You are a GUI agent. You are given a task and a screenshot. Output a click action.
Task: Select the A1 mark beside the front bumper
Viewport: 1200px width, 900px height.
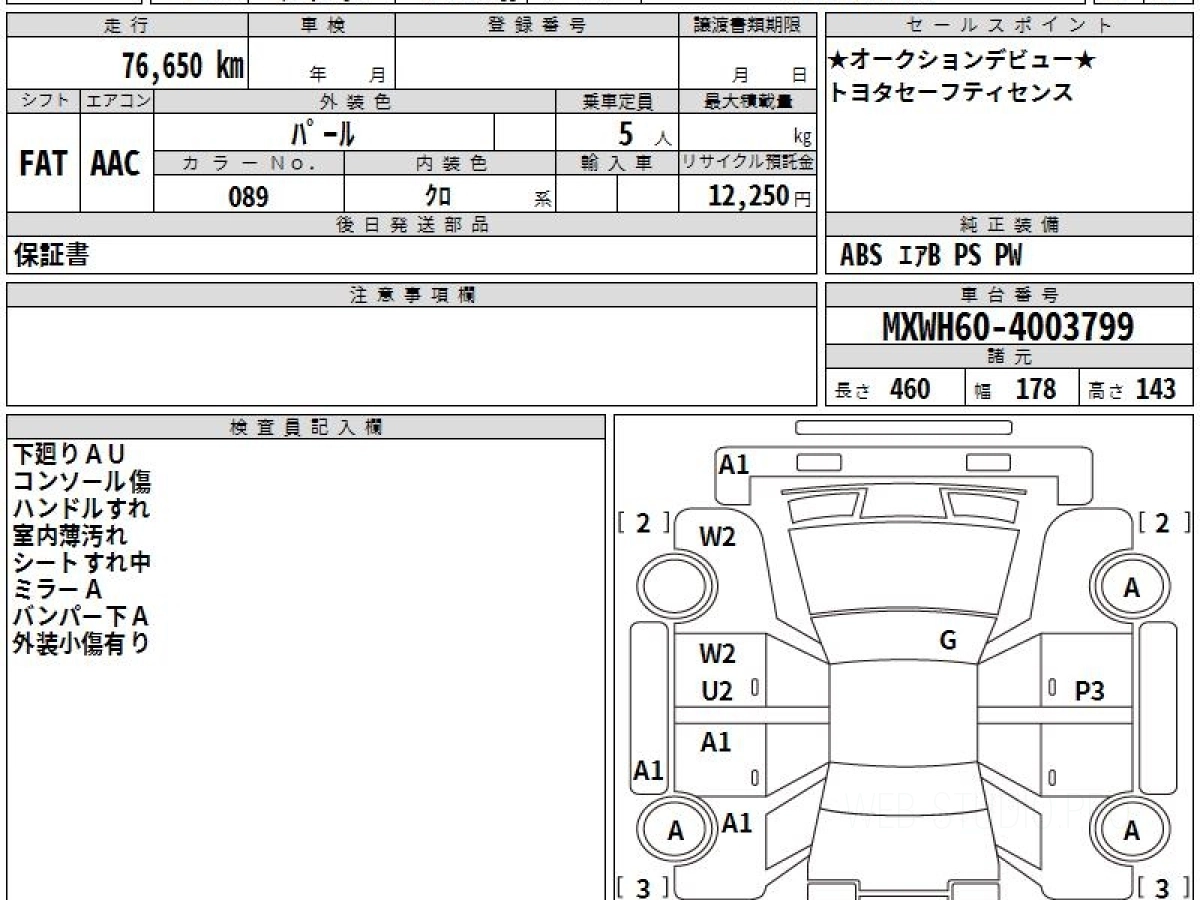pos(734,464)
